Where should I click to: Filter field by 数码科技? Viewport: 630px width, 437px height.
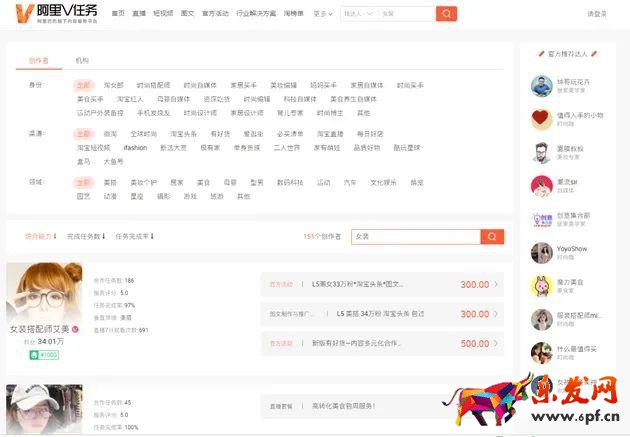click(x=290, y=182)
